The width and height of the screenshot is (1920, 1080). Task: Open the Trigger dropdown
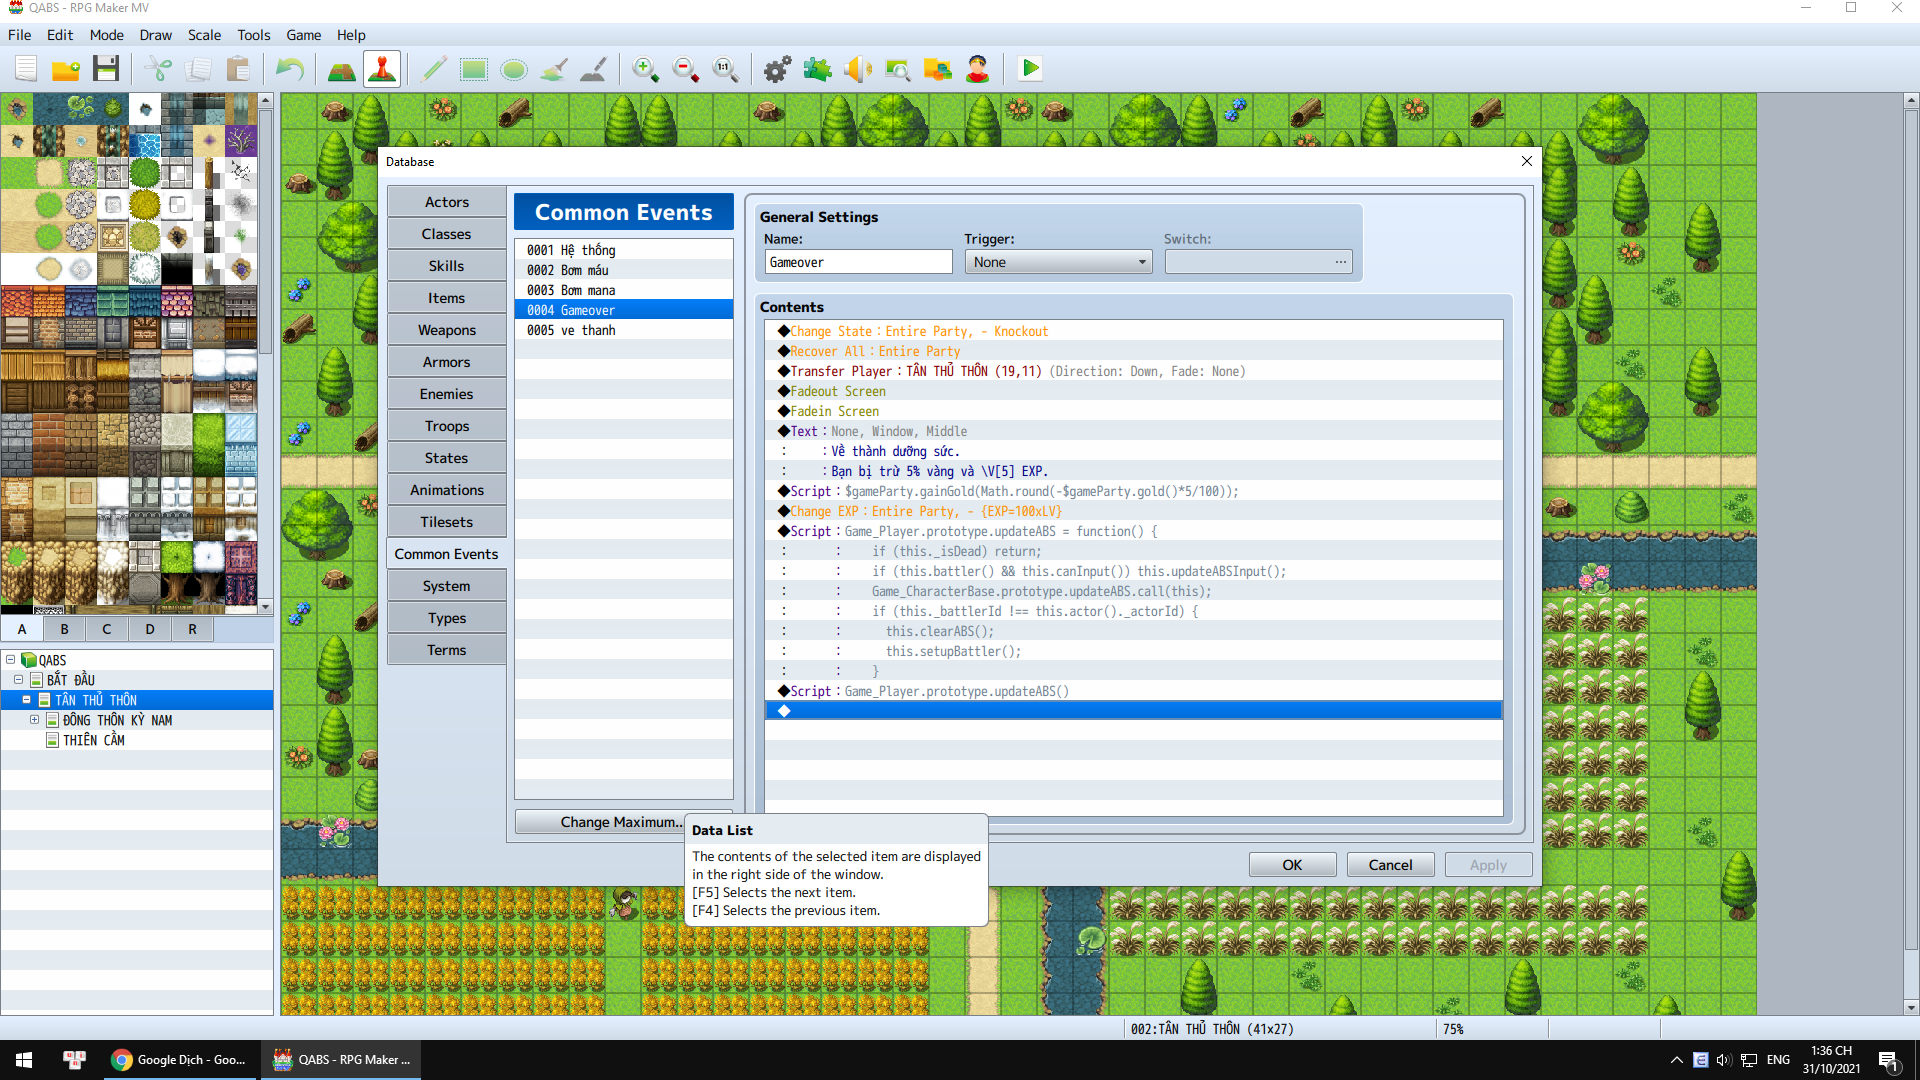[x=1058, y=262]
